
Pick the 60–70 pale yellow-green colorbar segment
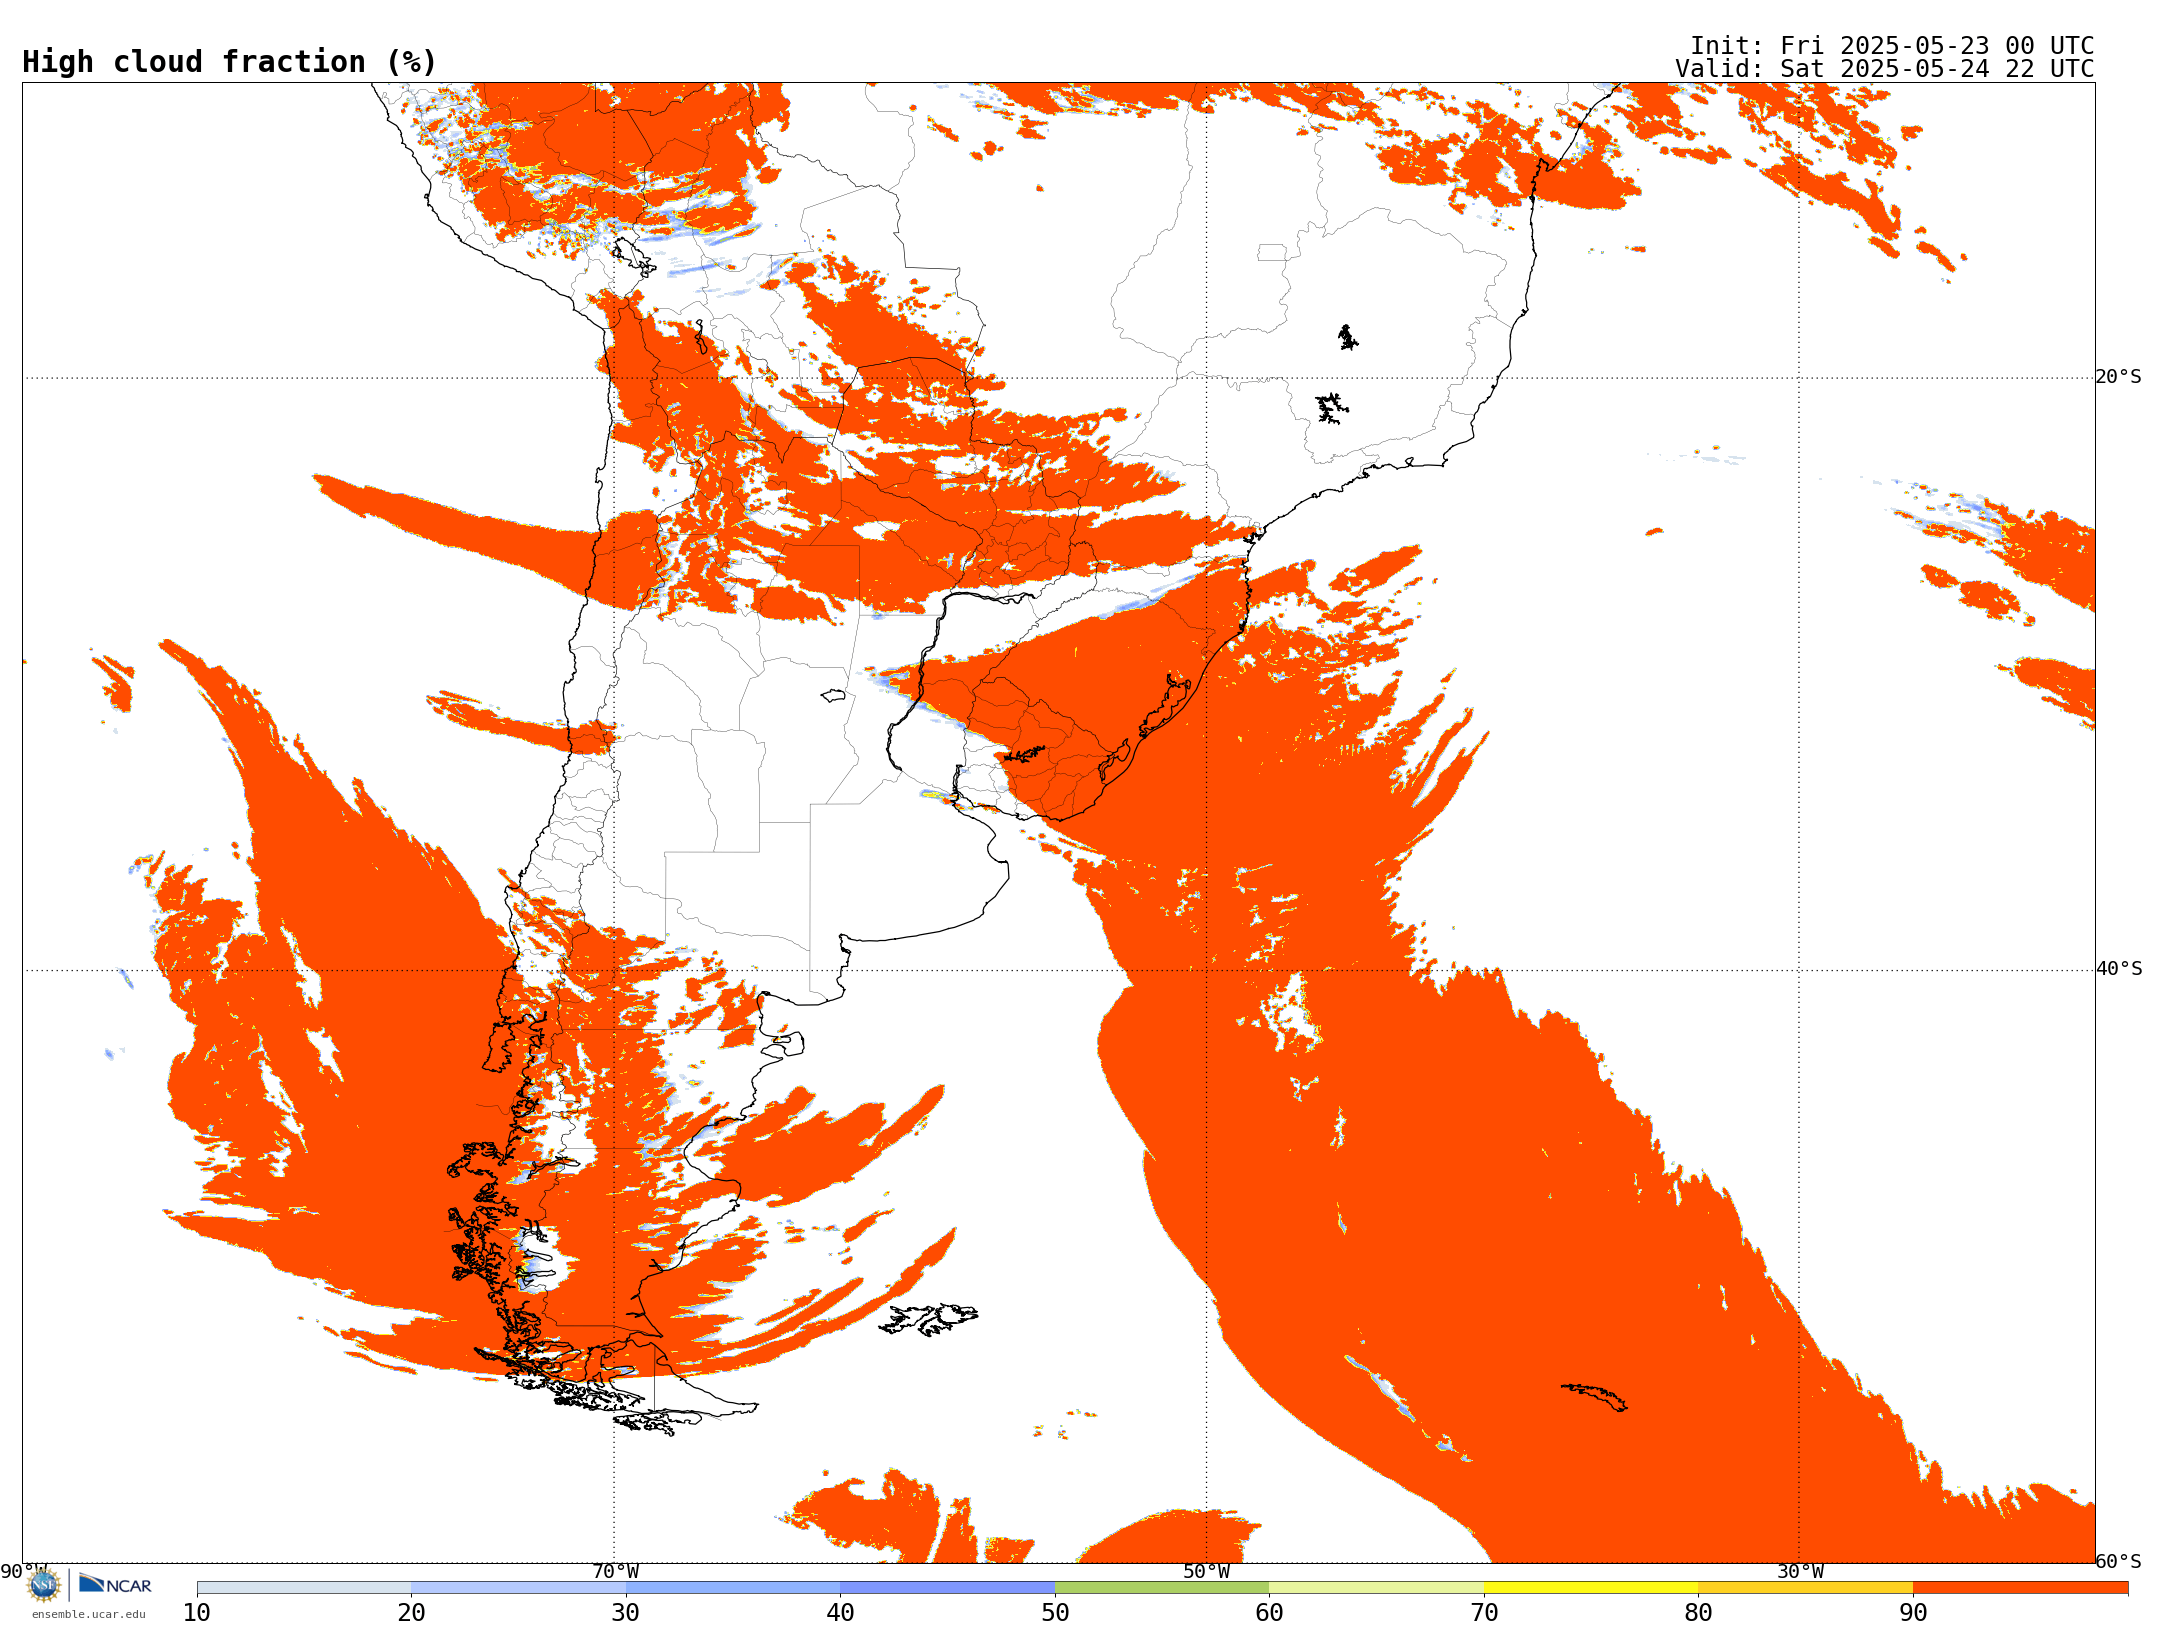pyautogui.click(x=1376, y=1588)
